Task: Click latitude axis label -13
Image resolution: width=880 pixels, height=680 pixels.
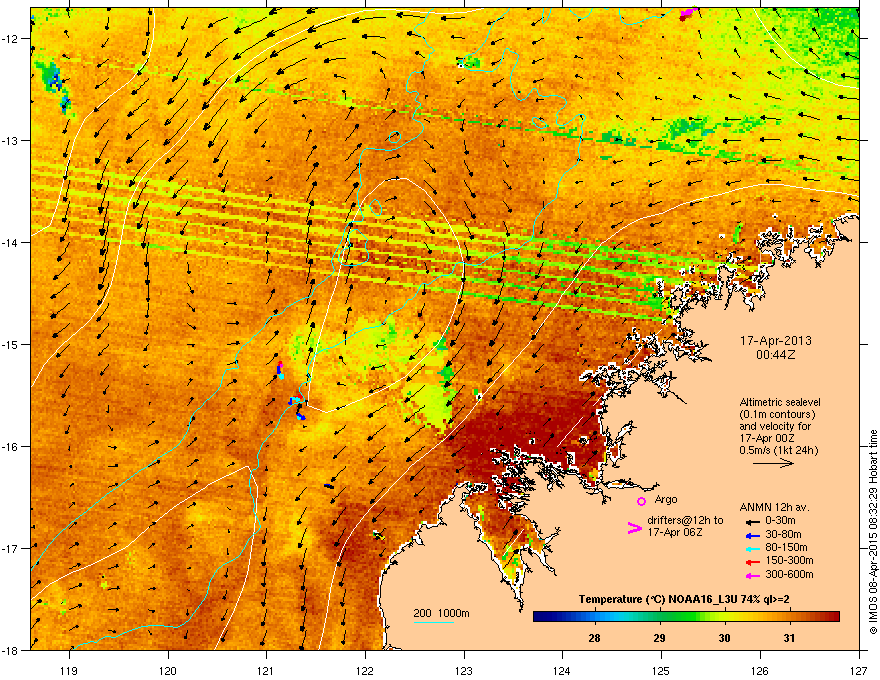Action: (x=10, y=140)
